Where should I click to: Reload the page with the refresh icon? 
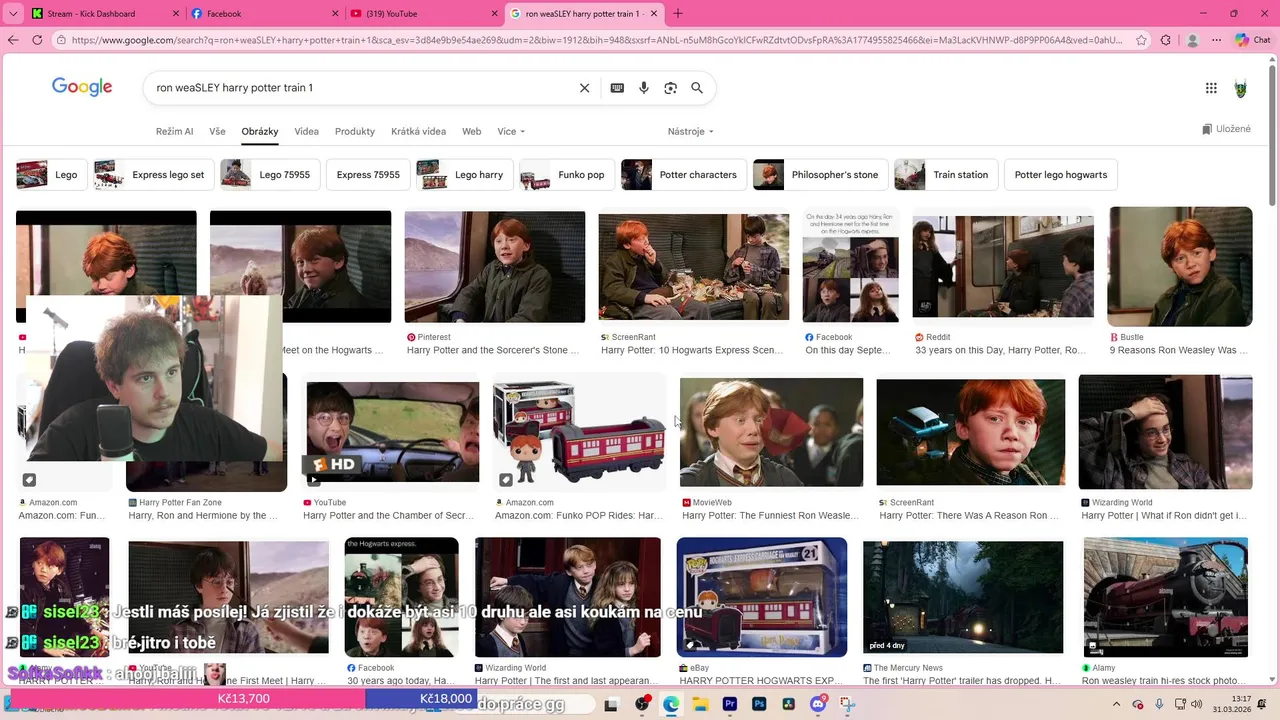point(37,40)
